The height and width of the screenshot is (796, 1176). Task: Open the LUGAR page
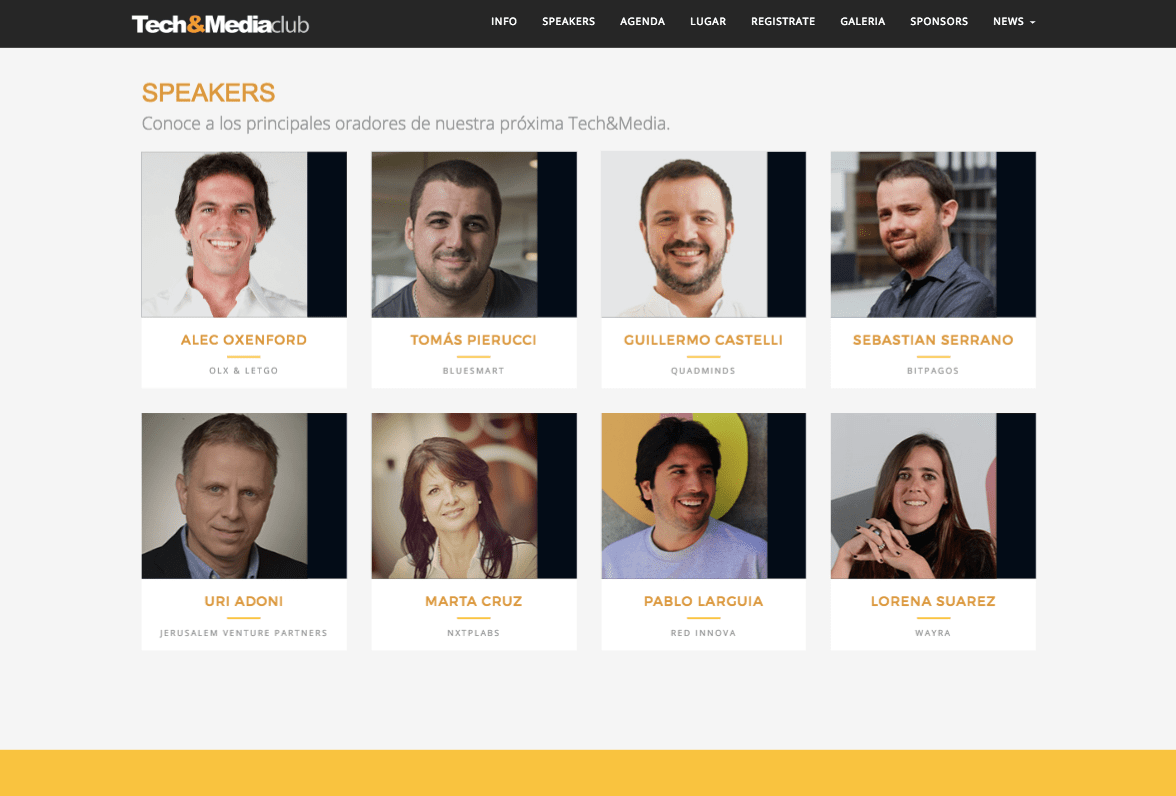point(708,22)
